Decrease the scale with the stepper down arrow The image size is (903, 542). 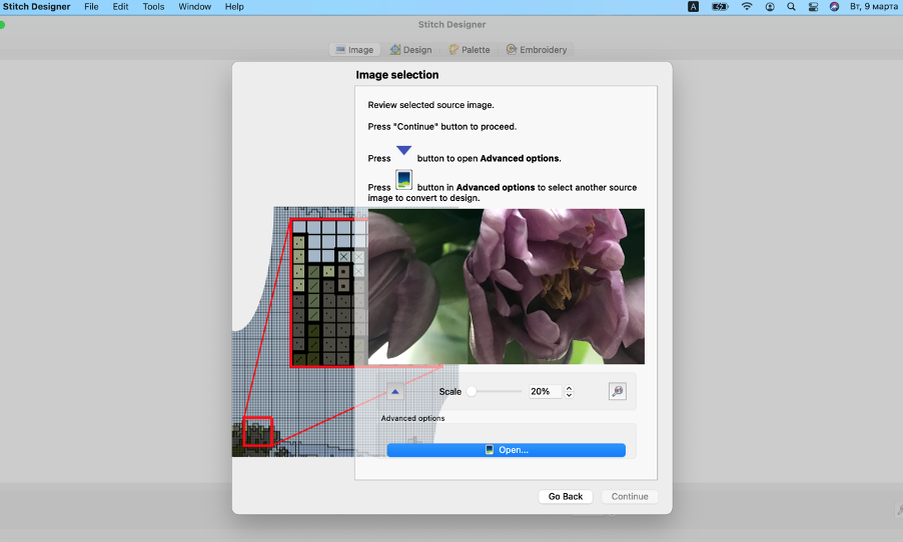tap(569, 395)
